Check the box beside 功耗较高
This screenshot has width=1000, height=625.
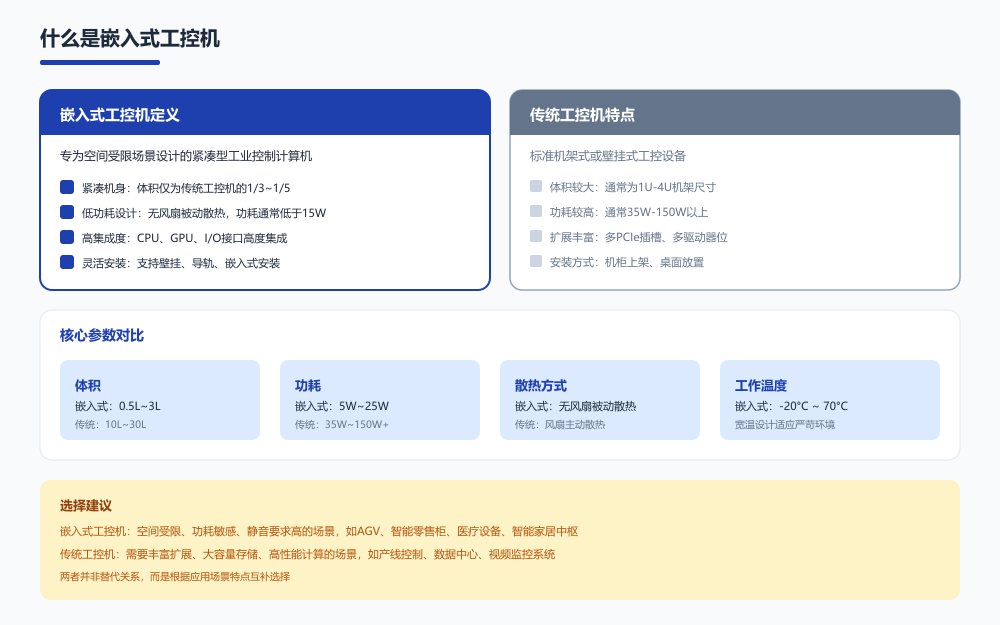(535, 211)
